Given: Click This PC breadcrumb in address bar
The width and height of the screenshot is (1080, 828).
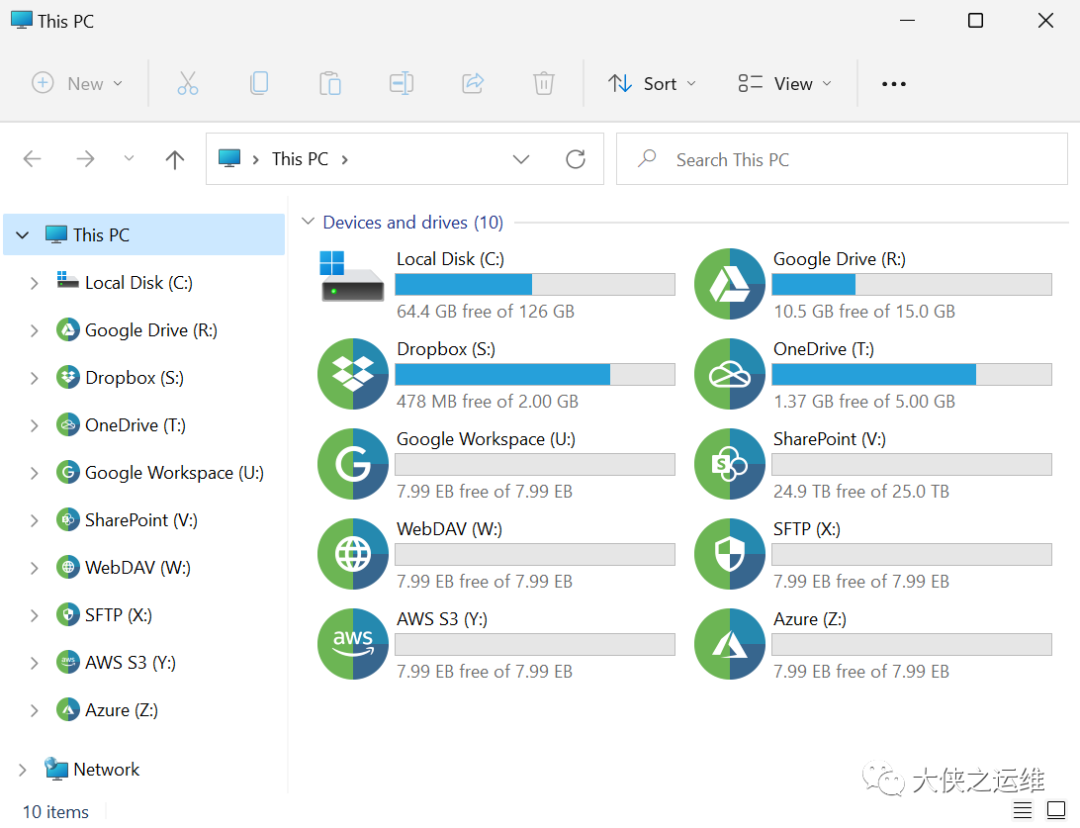Looking at the screenshot, I should point(300,159).
